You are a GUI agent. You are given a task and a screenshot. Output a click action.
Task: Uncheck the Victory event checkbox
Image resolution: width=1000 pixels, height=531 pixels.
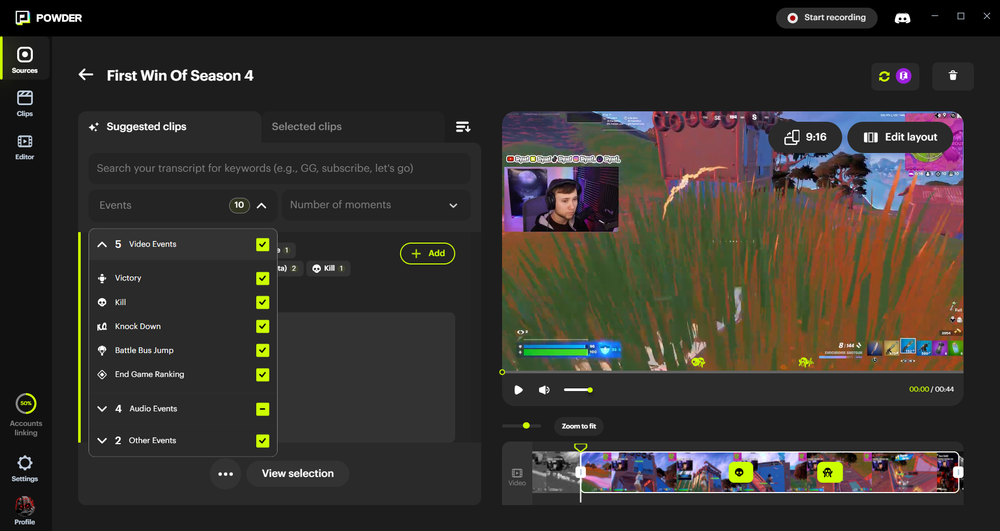tap(262, 278)
